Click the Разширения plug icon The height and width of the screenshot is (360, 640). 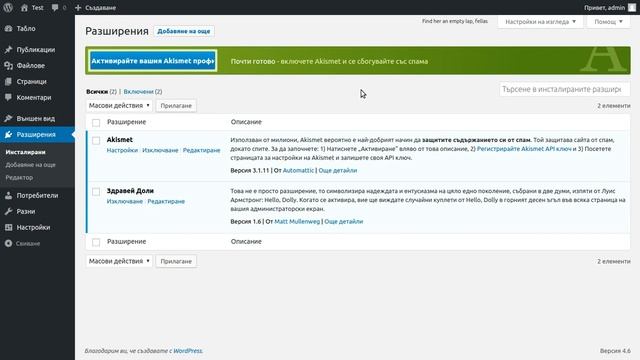(x=9, y=134)
